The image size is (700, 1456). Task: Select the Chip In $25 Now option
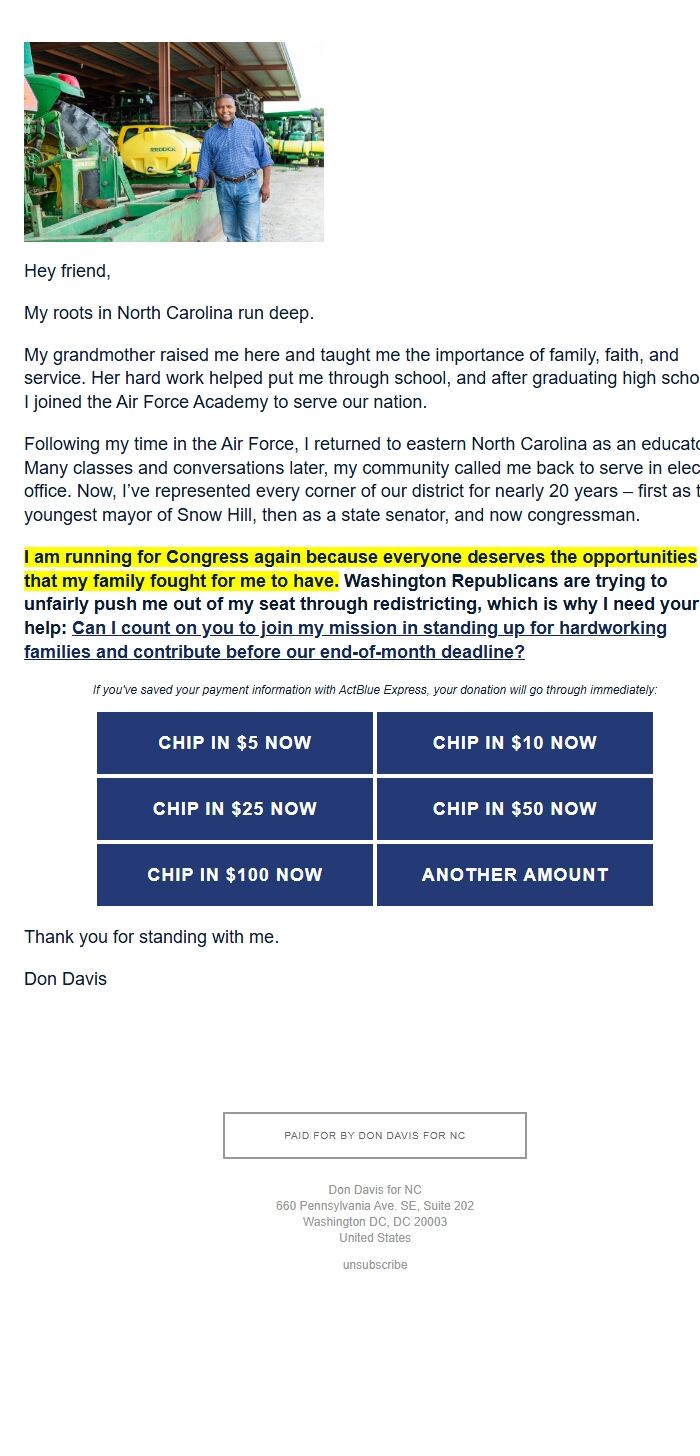click(234, 808)
